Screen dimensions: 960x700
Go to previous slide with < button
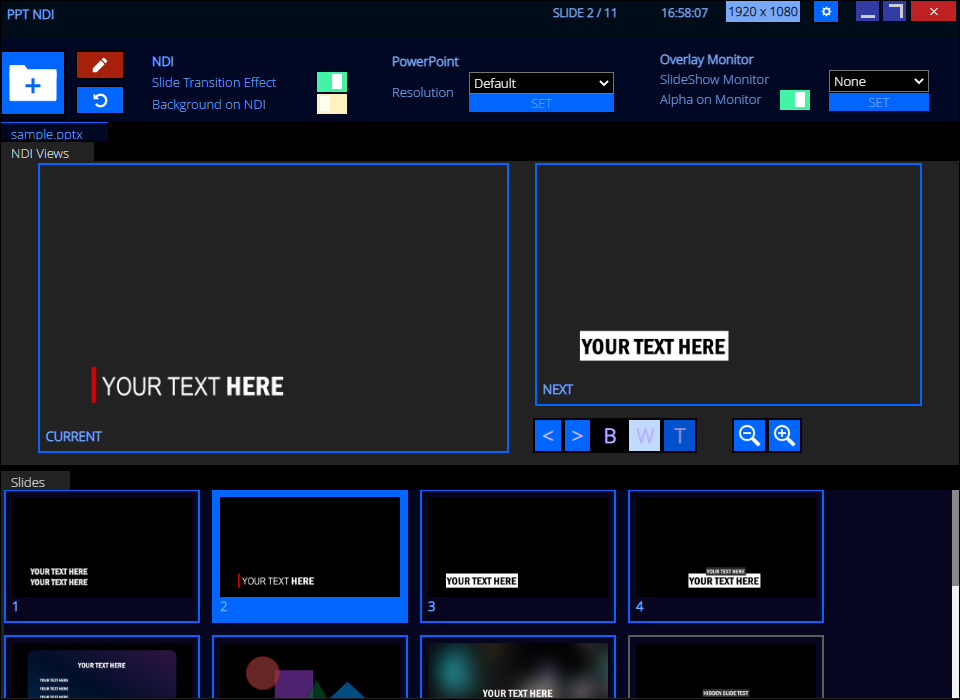pos(548,435)
